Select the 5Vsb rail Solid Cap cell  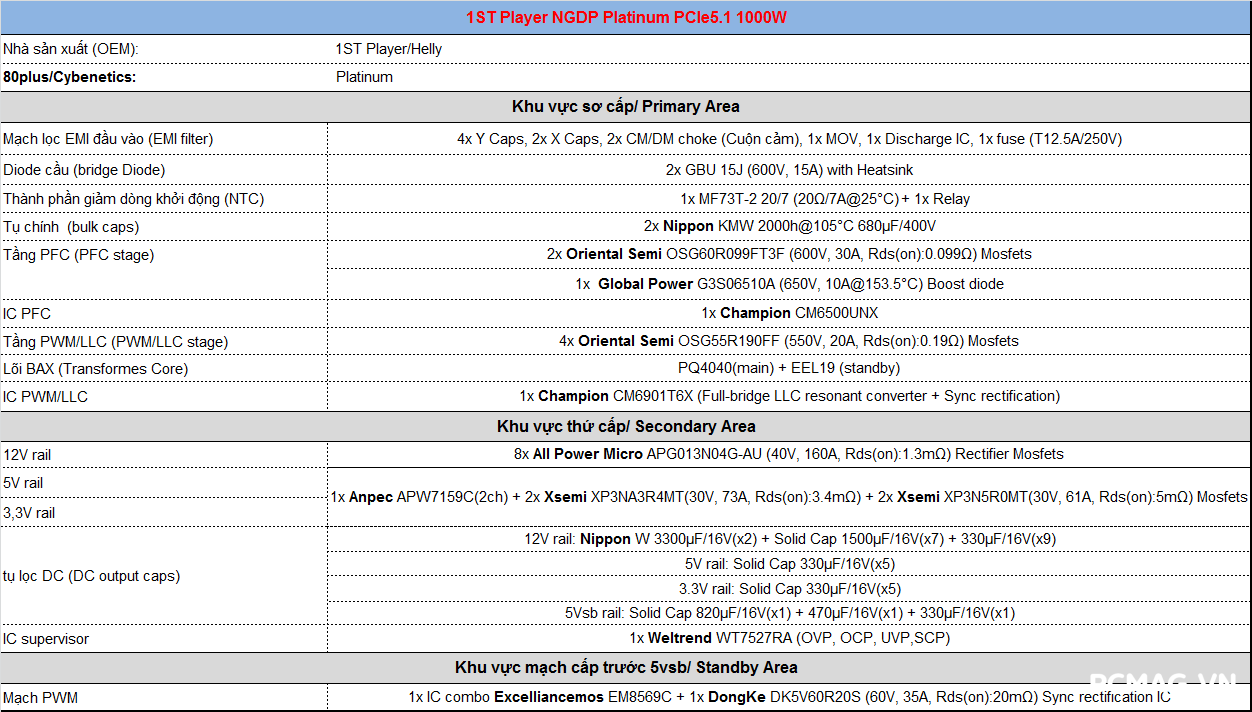(789, 613)
